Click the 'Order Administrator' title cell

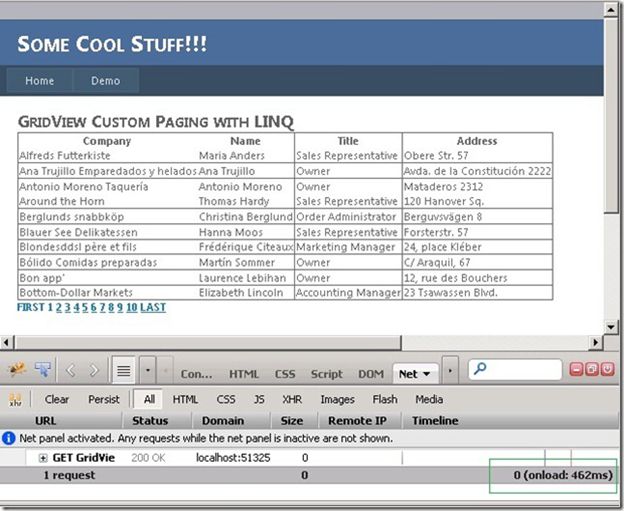346,217
